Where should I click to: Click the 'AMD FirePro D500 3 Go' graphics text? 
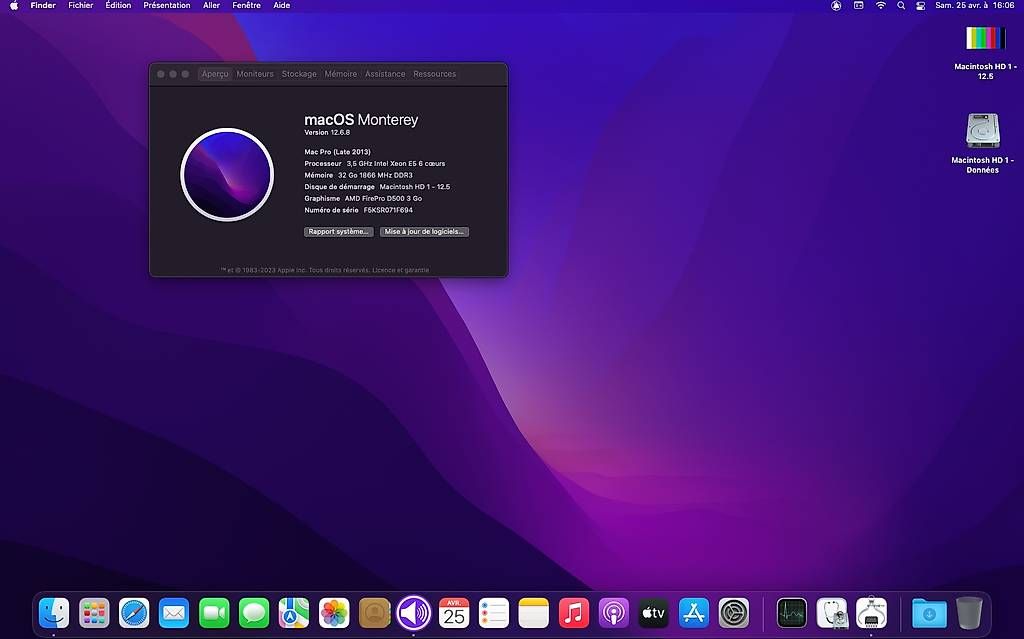coord(383,199)
